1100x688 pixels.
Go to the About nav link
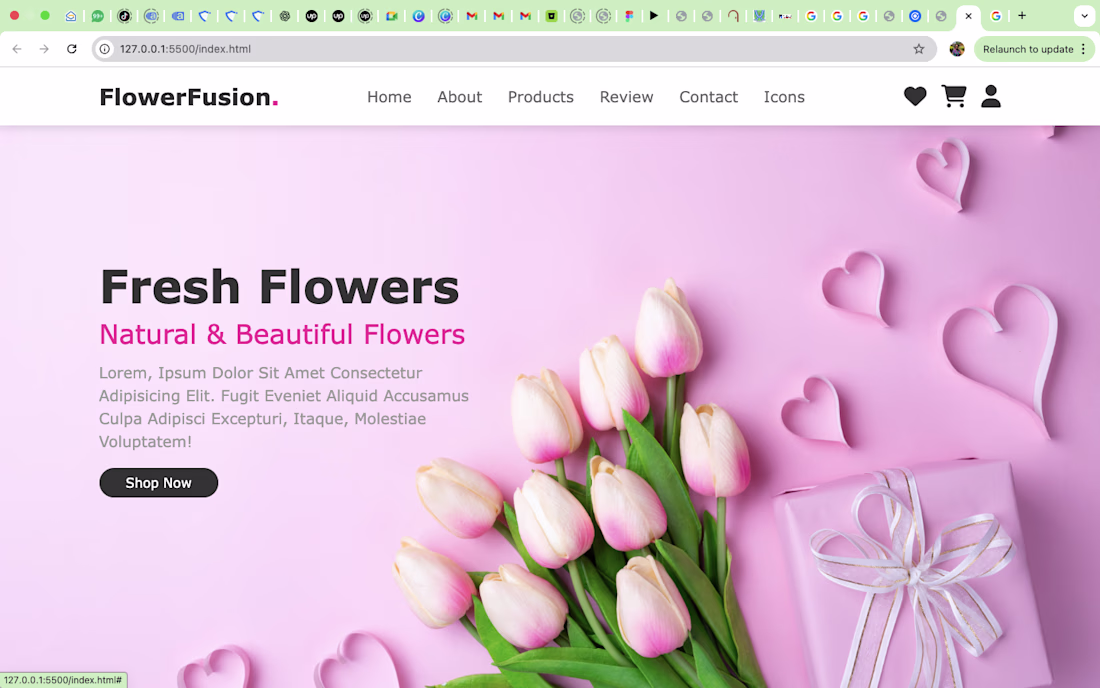tap(460, 97)
